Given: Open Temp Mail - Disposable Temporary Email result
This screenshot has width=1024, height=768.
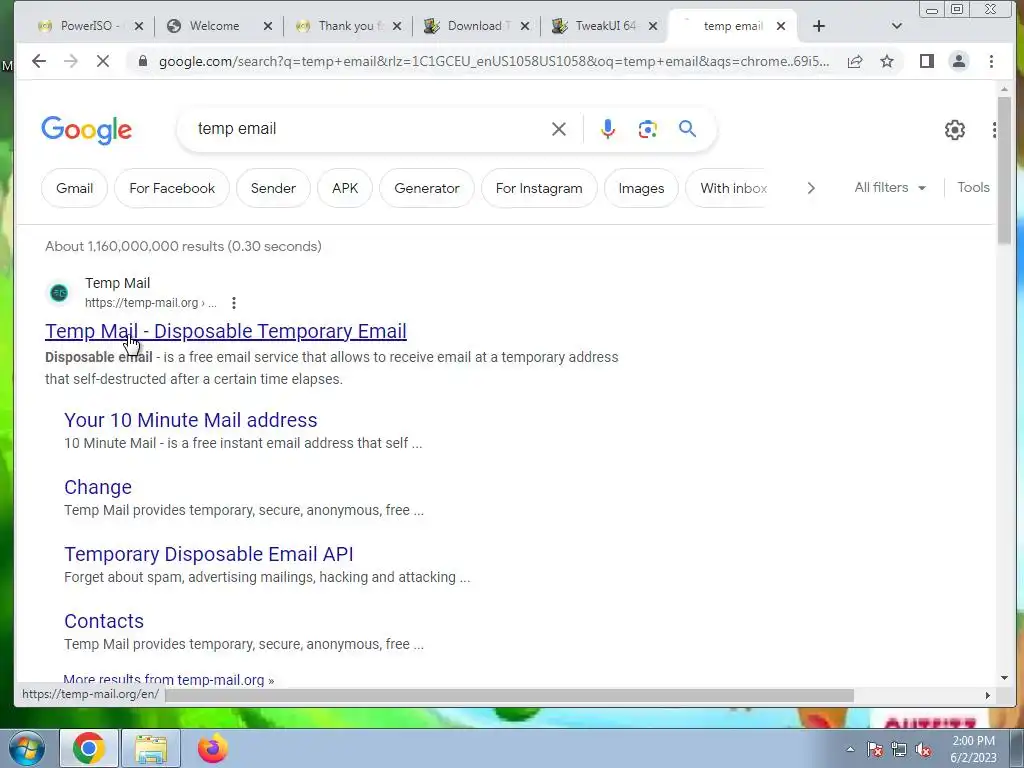Looking at the screenshot, I should (226, 331).
